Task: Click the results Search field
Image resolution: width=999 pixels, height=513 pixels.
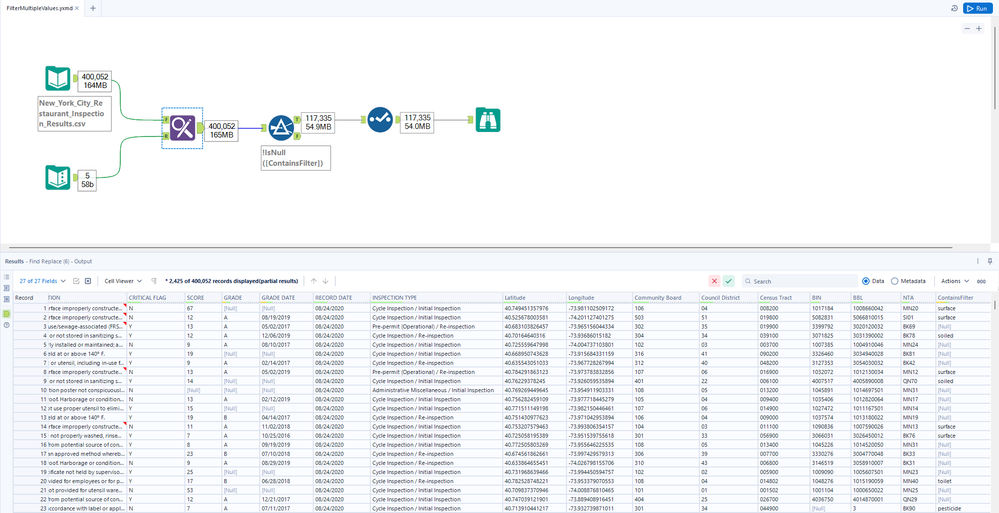Action: 800,281
